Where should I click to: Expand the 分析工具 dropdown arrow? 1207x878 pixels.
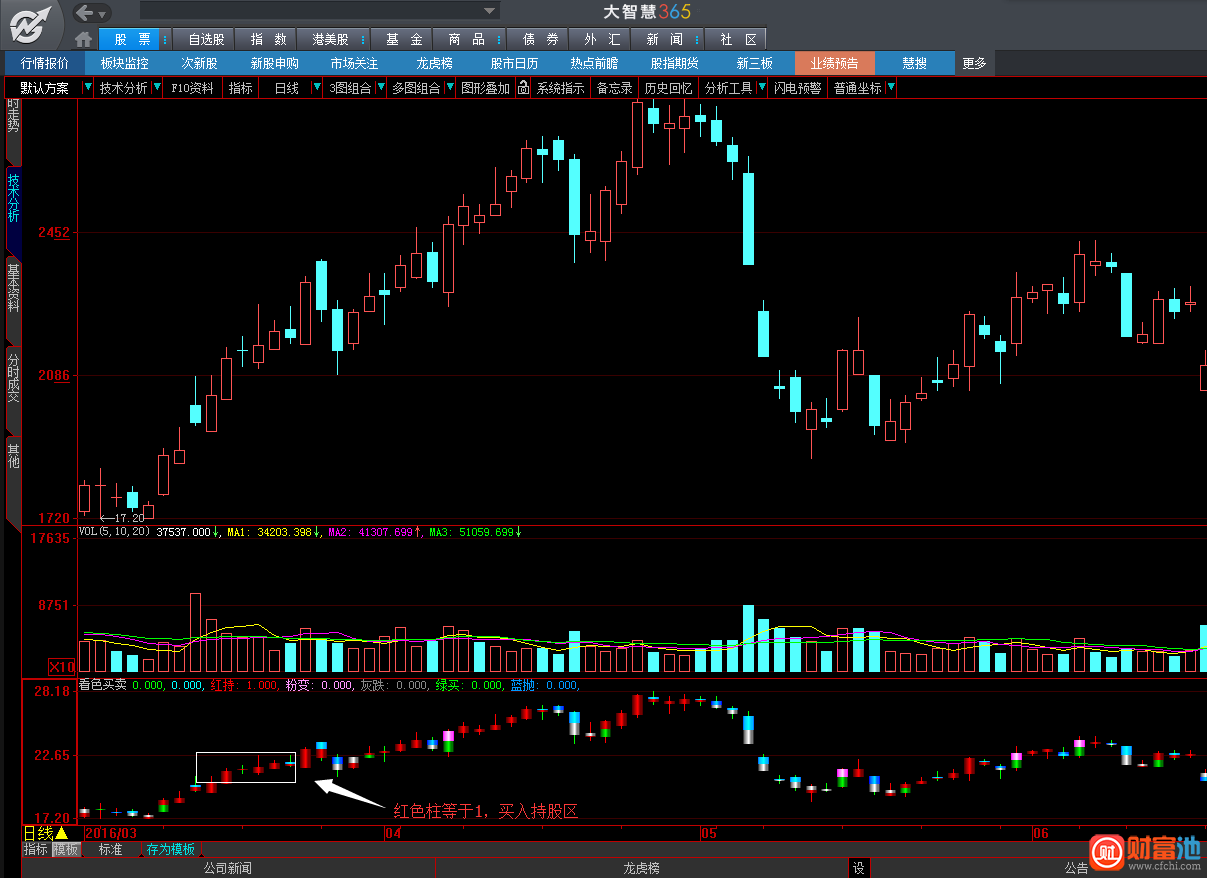click(x=761, y=88)
